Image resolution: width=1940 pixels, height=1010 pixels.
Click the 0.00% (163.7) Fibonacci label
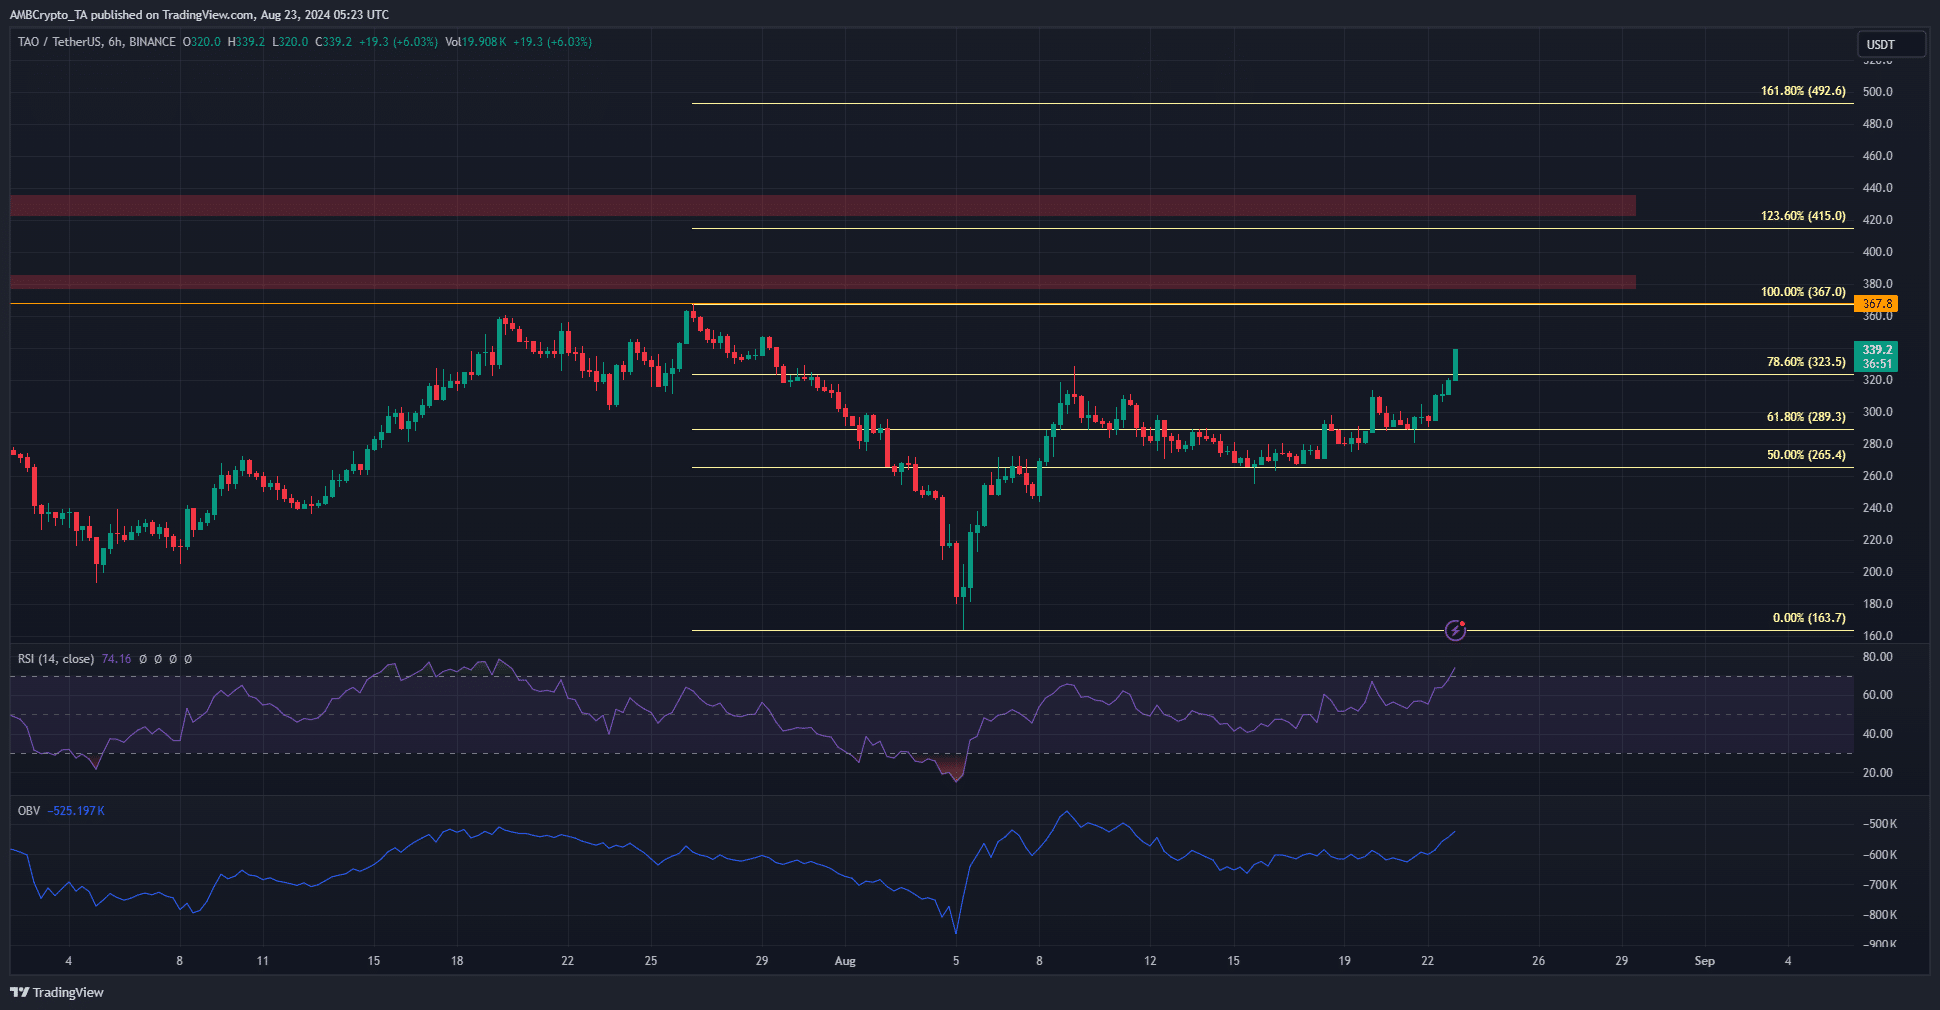point(1809,618)
